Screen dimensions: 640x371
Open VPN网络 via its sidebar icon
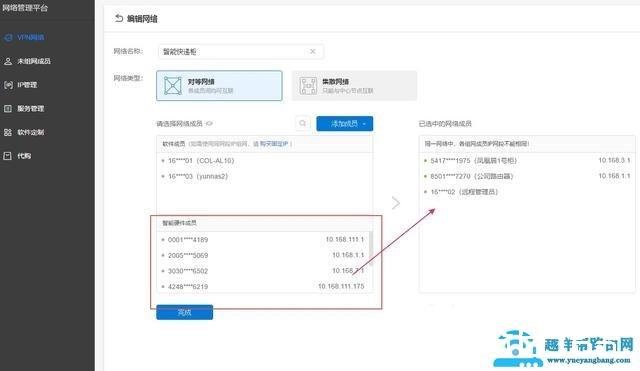(8, 38)
